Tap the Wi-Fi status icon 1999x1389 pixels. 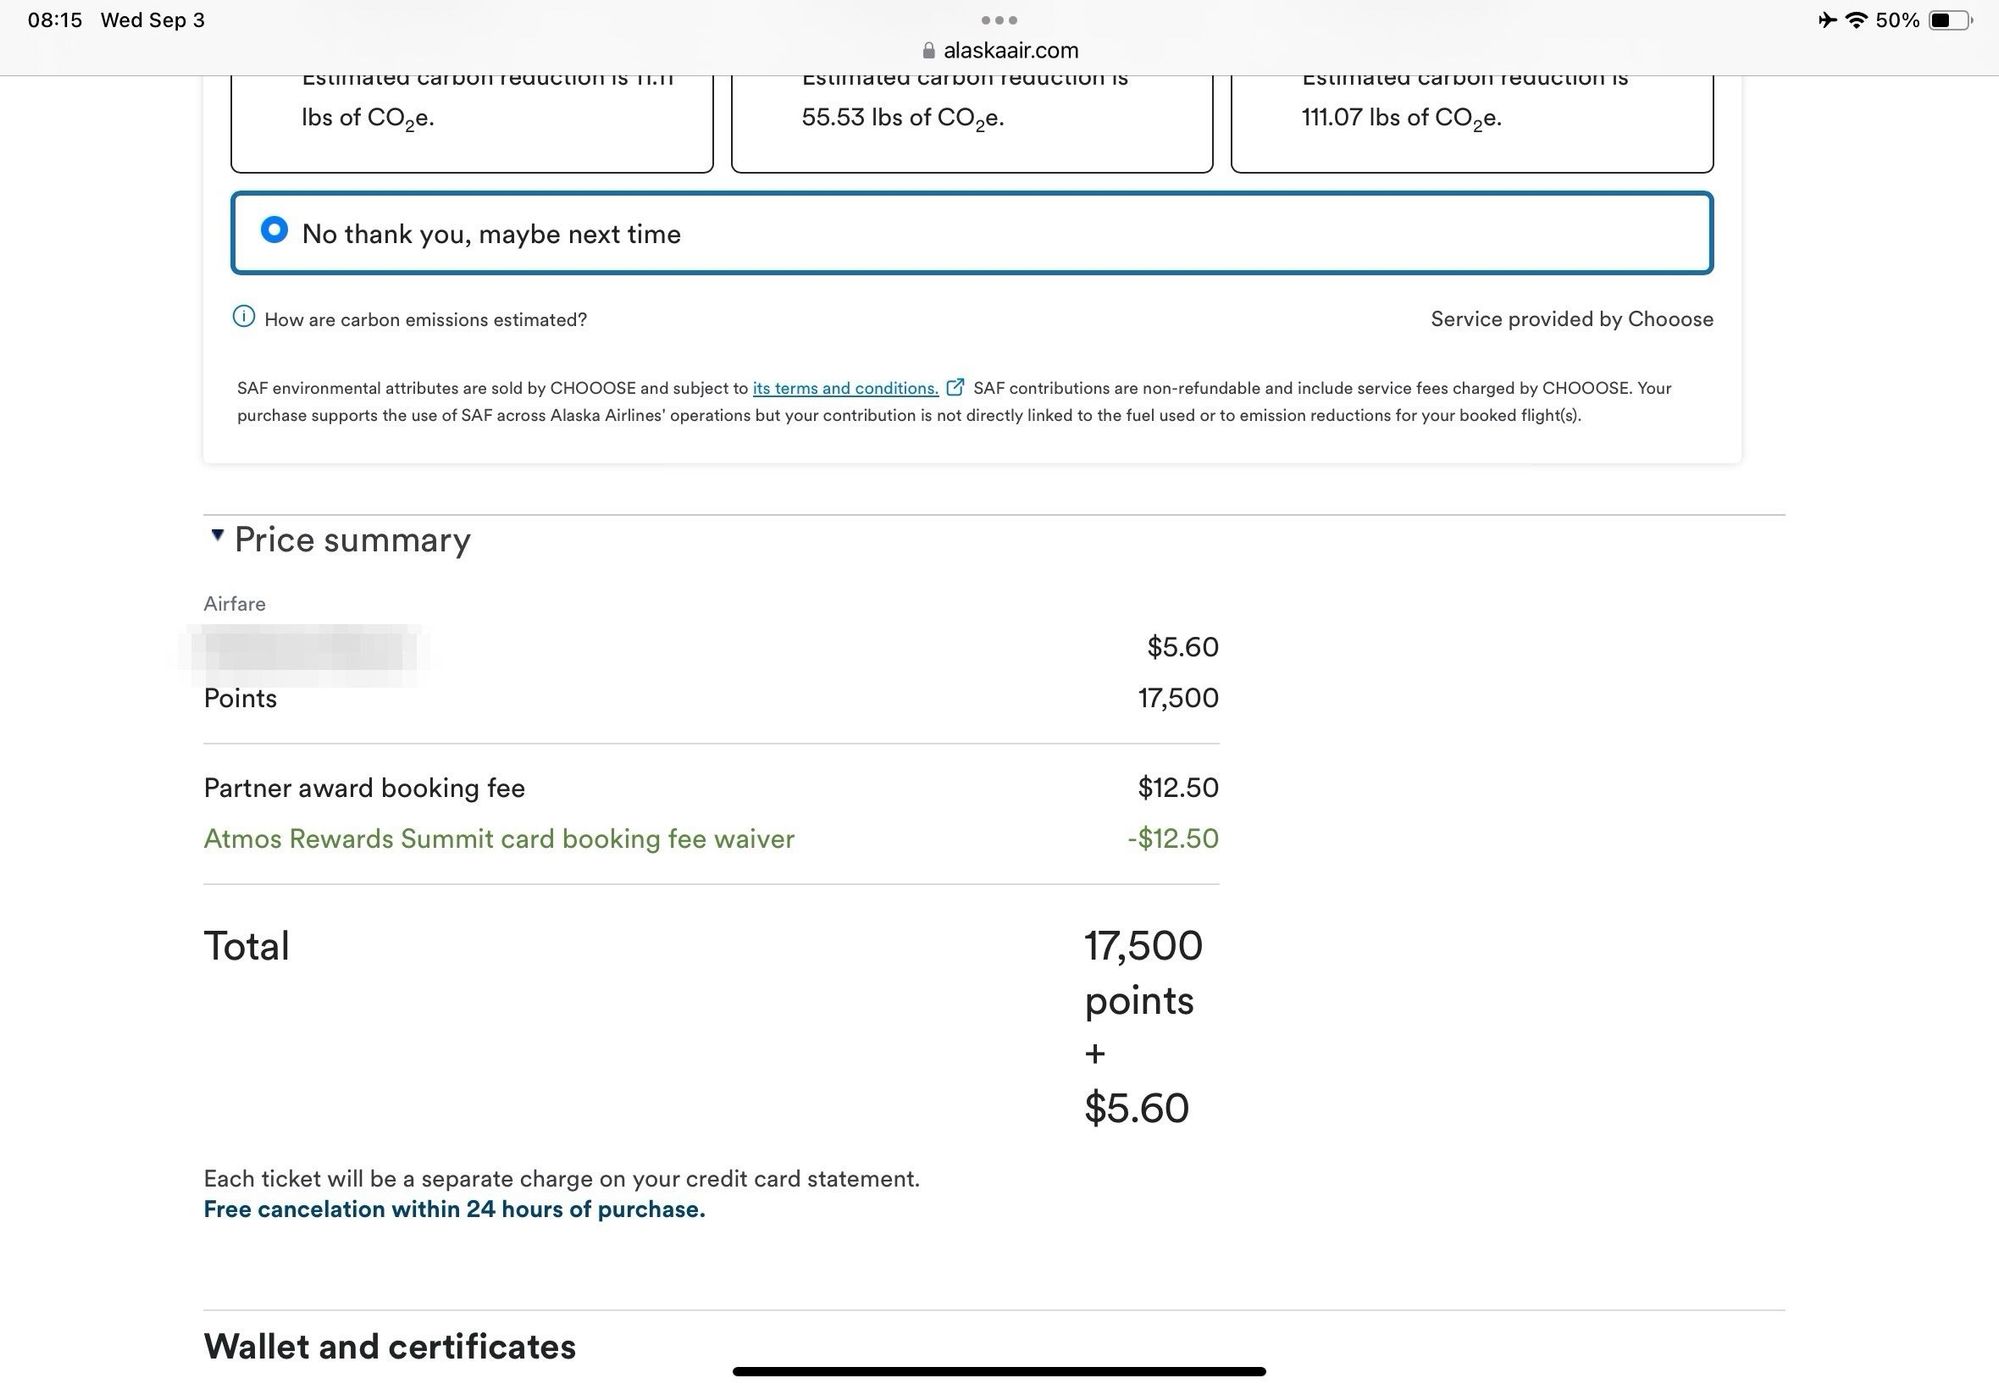click(x=1856, y=20)
